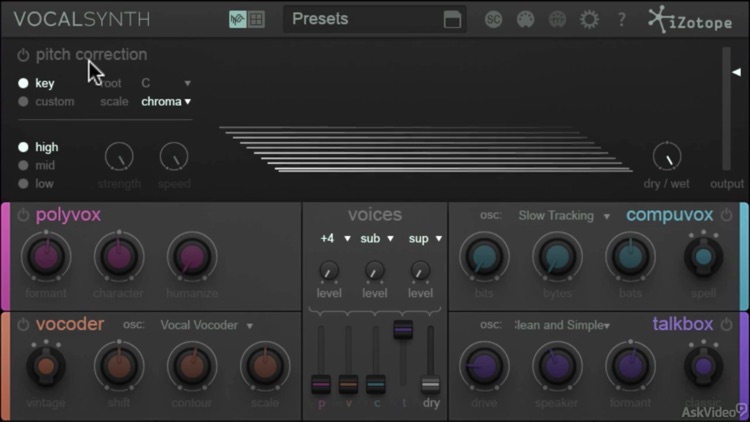The width and height of the screenshot is (750, 422).
Task: Select high vocal range radio button
Action: click(x=23, y=147)
